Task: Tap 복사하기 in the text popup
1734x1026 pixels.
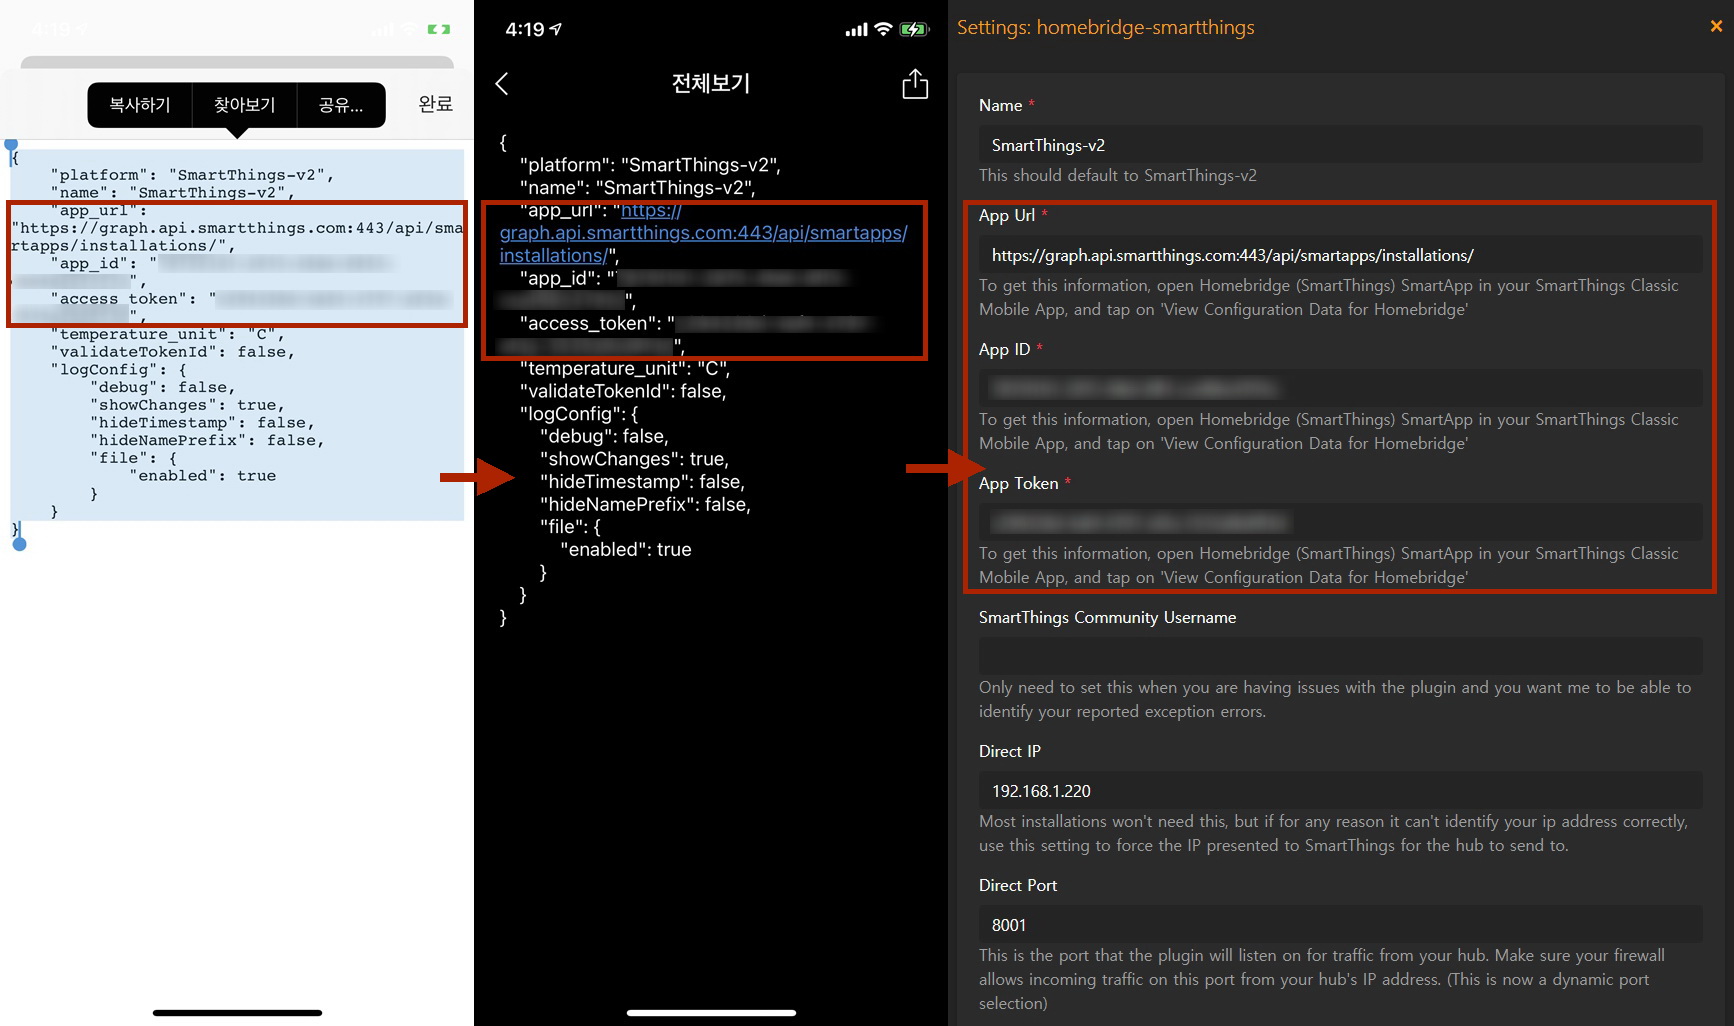Action: click(140, 105)
